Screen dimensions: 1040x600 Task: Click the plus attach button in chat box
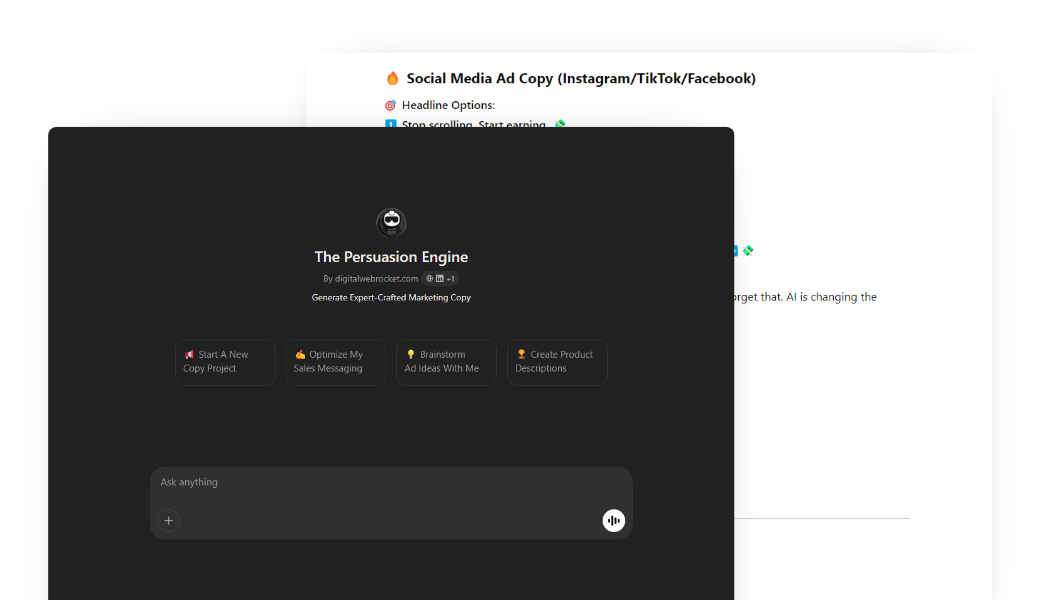click(x=168, y=520)
